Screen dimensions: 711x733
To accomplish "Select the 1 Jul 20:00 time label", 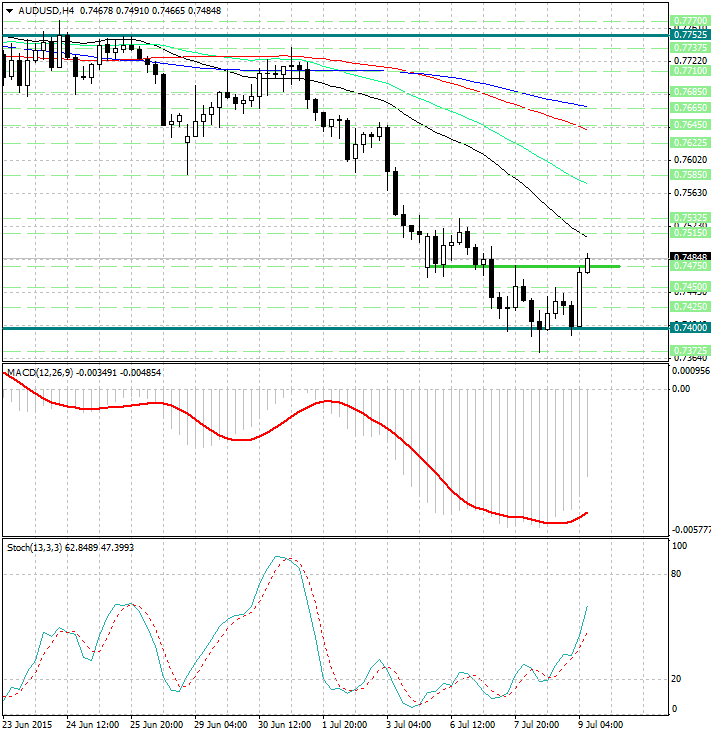I will [x=346, y=723].
